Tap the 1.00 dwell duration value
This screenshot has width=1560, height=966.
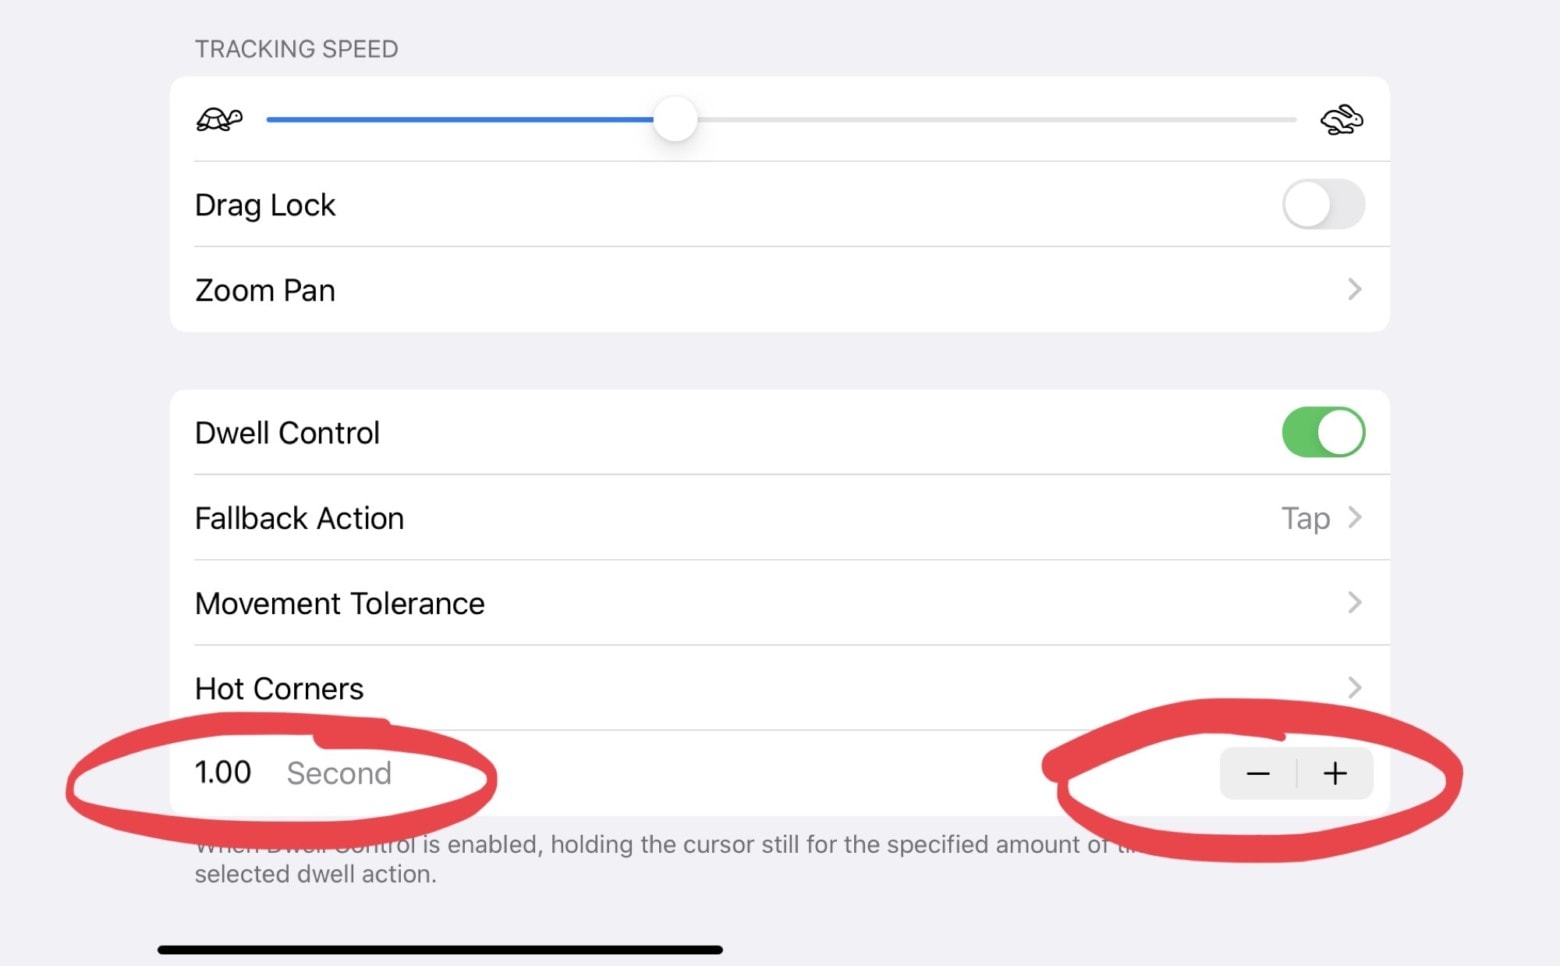(222, 772)
